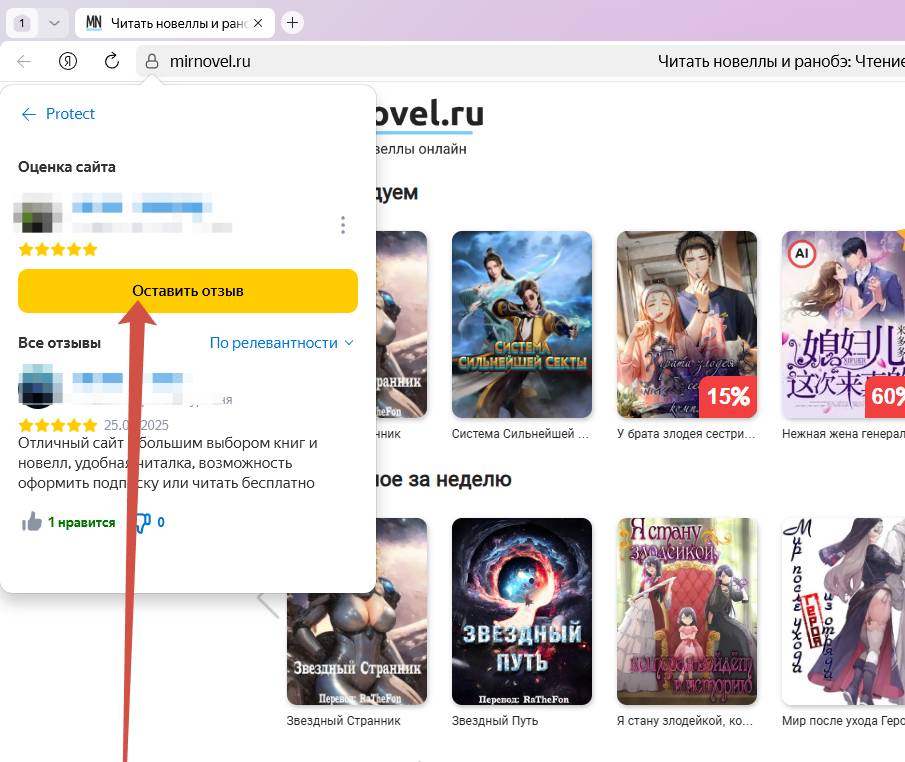Open Yandex home via Я icon
Viewport: 905px width, 762px height.
[68, 61]
